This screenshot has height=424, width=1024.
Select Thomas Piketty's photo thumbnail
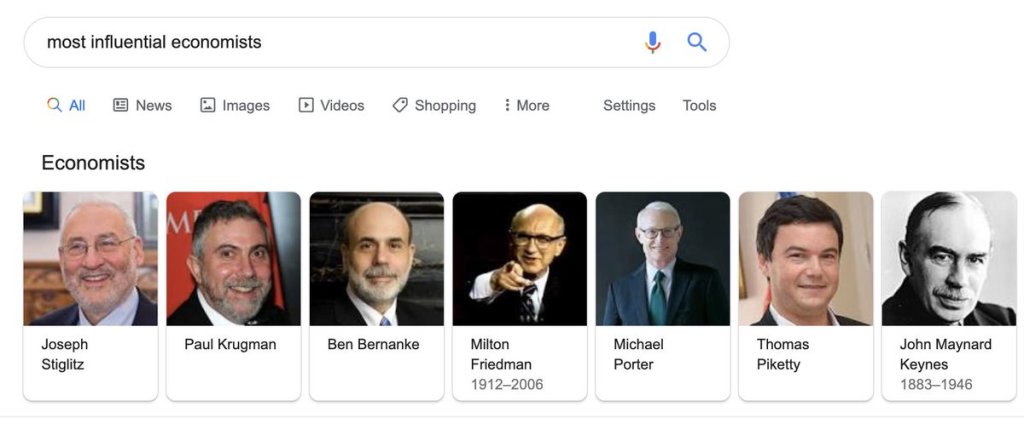click(x=805, y=258)
